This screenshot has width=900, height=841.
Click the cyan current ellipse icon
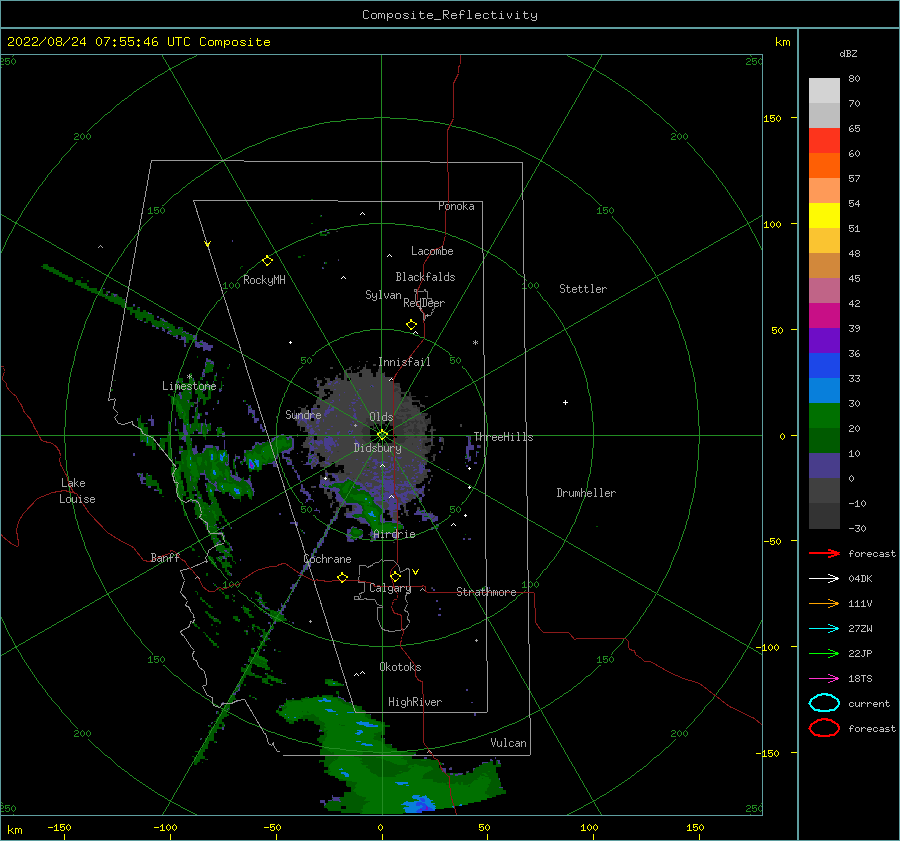(824, 703)
